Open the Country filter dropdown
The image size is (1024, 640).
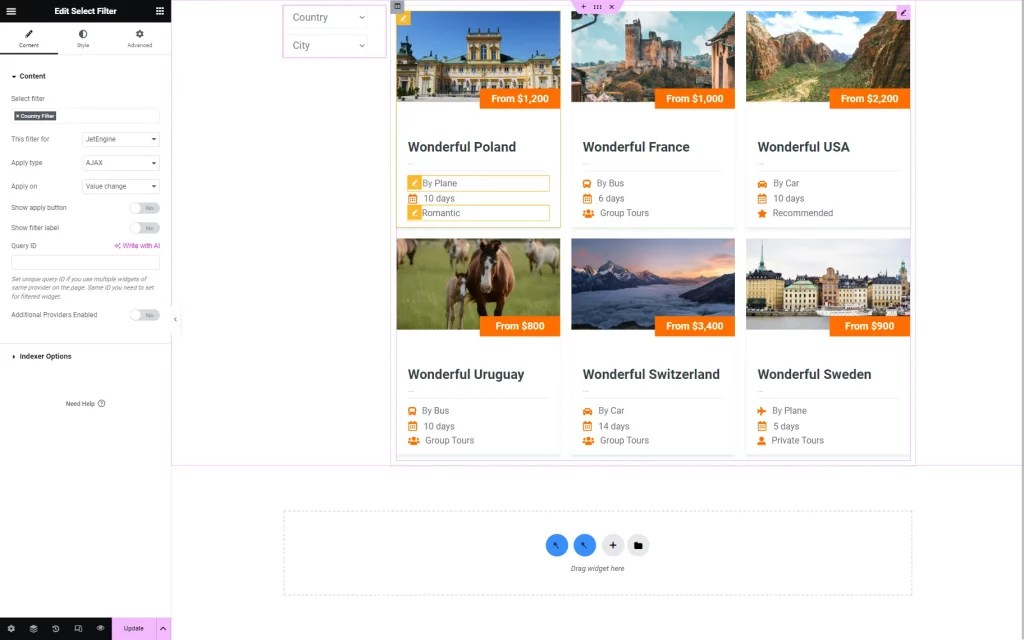tap(328, 18)
